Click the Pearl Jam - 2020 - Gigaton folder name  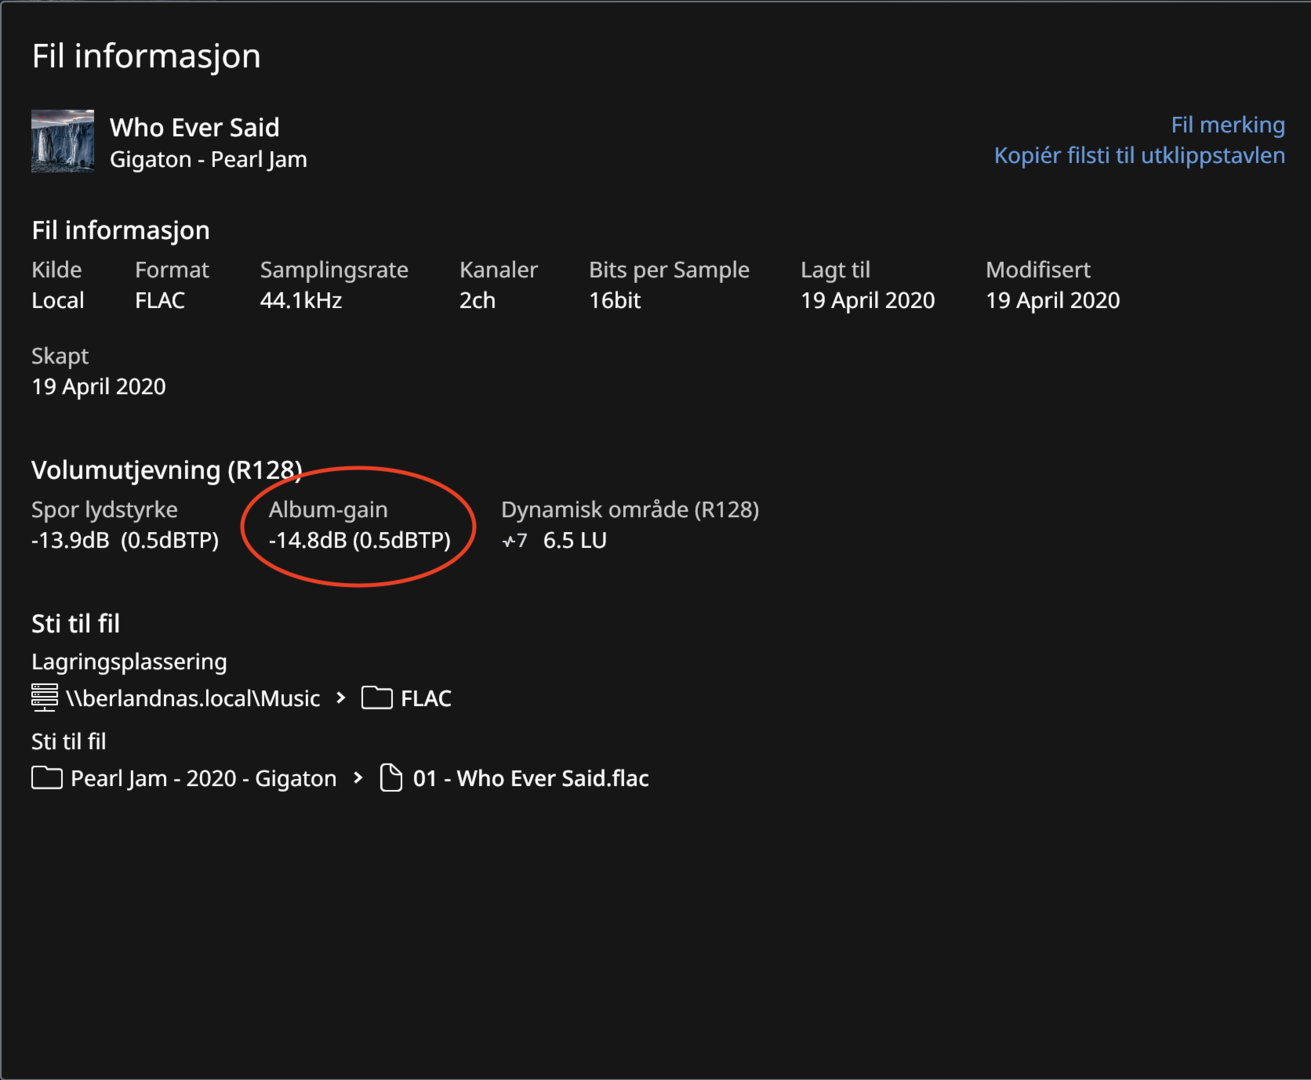(x=204, y=778)
